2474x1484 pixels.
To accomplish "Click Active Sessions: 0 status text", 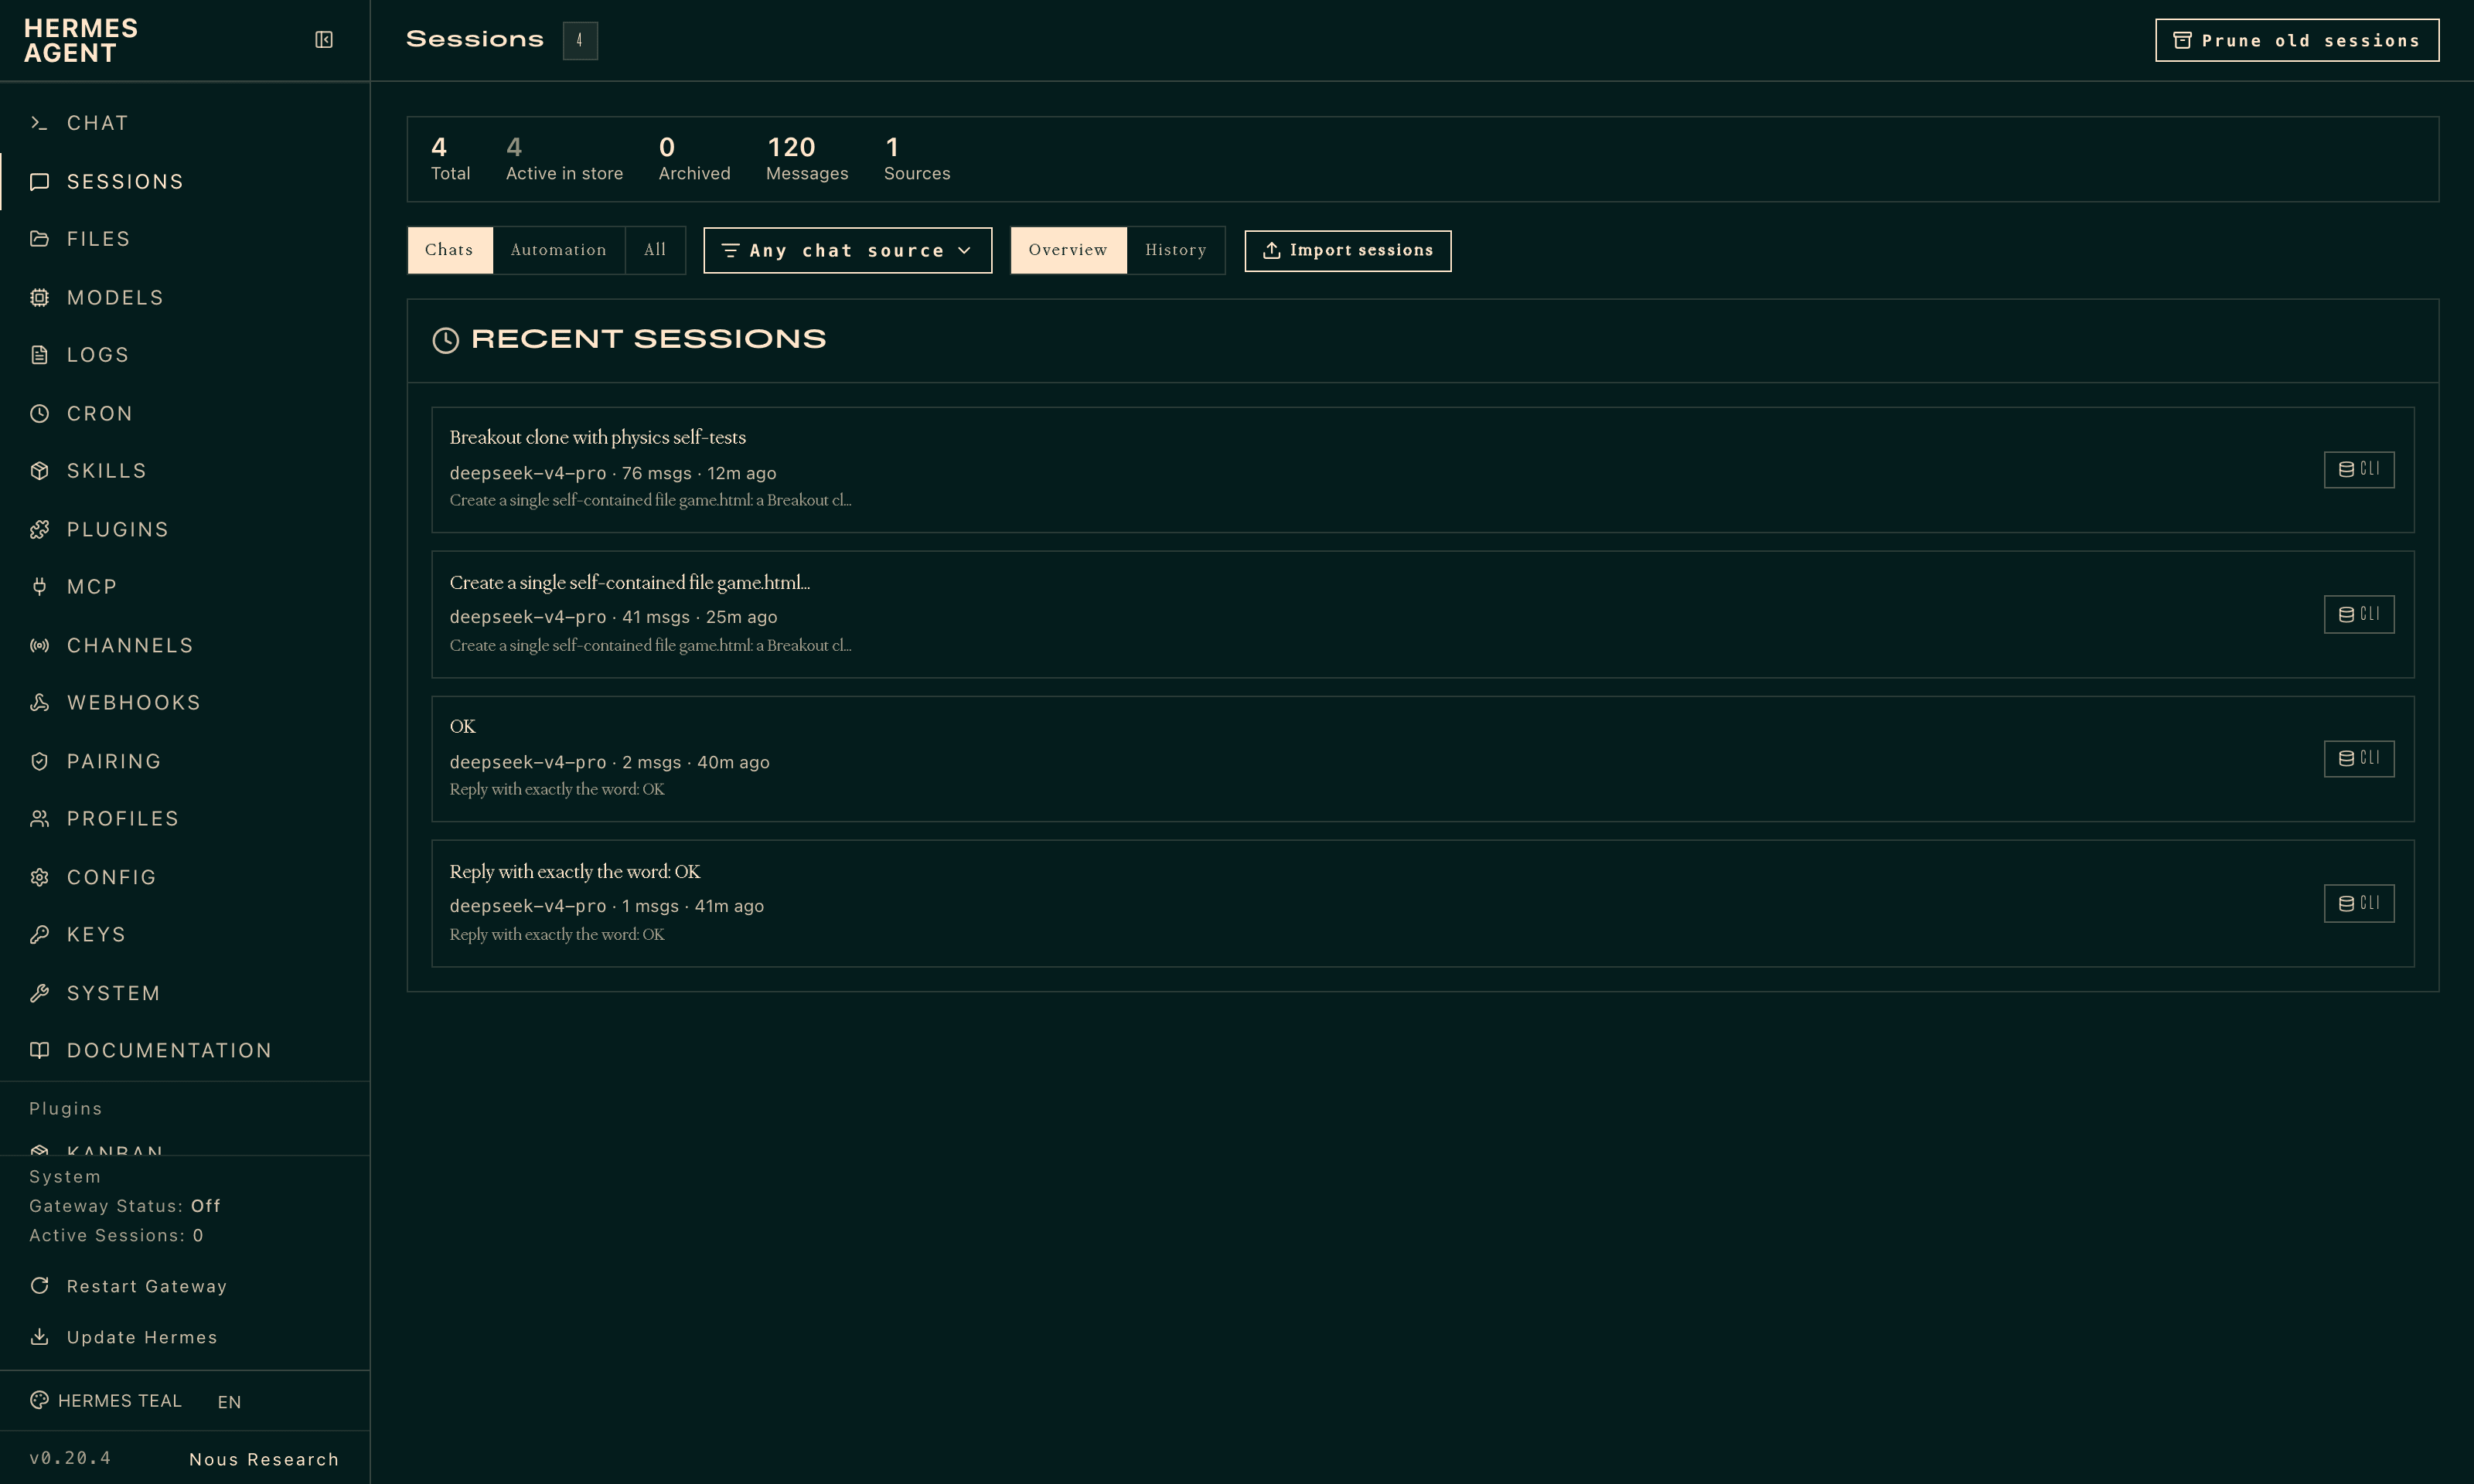I will point(116,1236).
